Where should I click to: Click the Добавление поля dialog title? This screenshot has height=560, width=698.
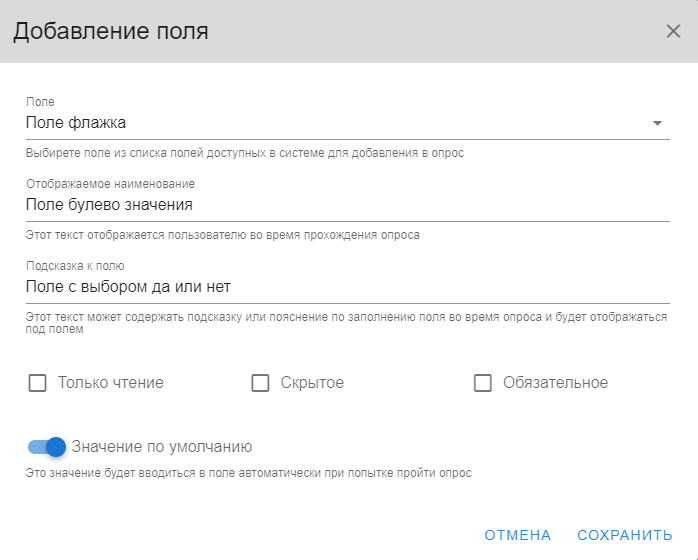click(111, 31)
